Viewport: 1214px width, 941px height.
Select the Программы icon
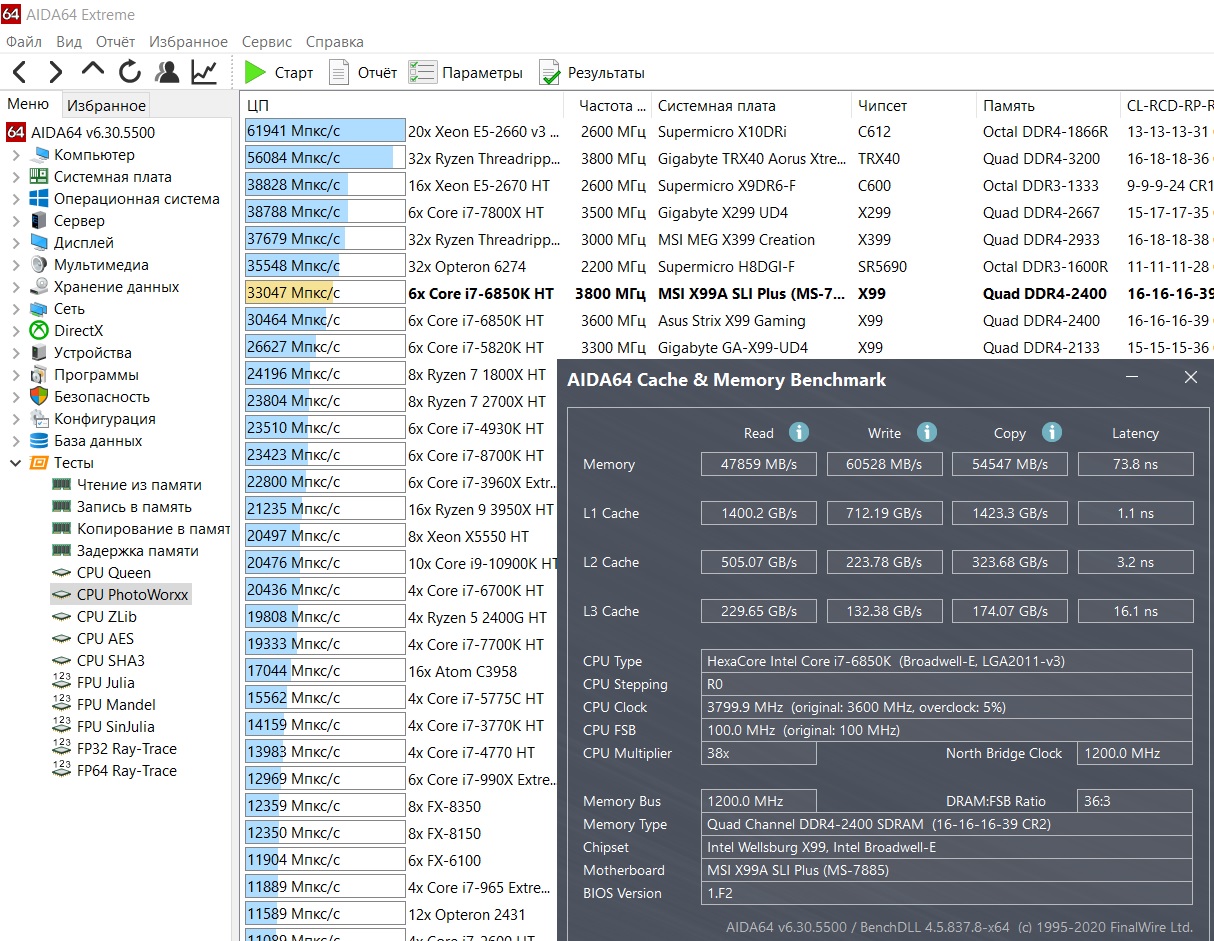(39, 375)
